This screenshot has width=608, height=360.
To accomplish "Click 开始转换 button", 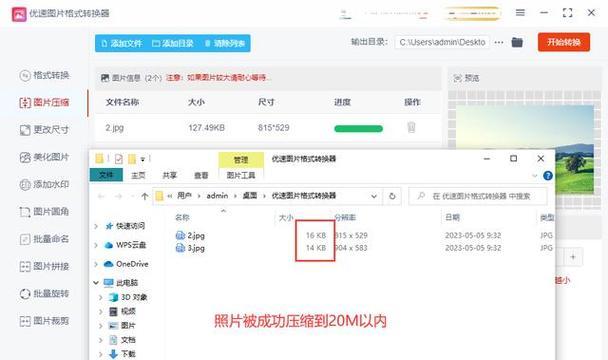I will click(x=564, y=42).
